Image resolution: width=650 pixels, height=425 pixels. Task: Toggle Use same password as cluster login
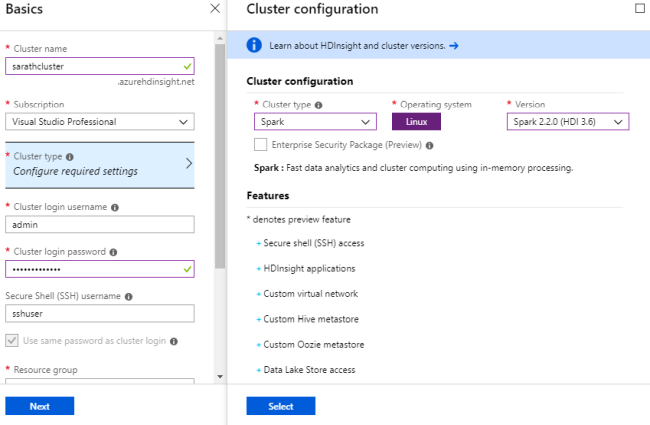pyautogui.click(x=11, y=340)
